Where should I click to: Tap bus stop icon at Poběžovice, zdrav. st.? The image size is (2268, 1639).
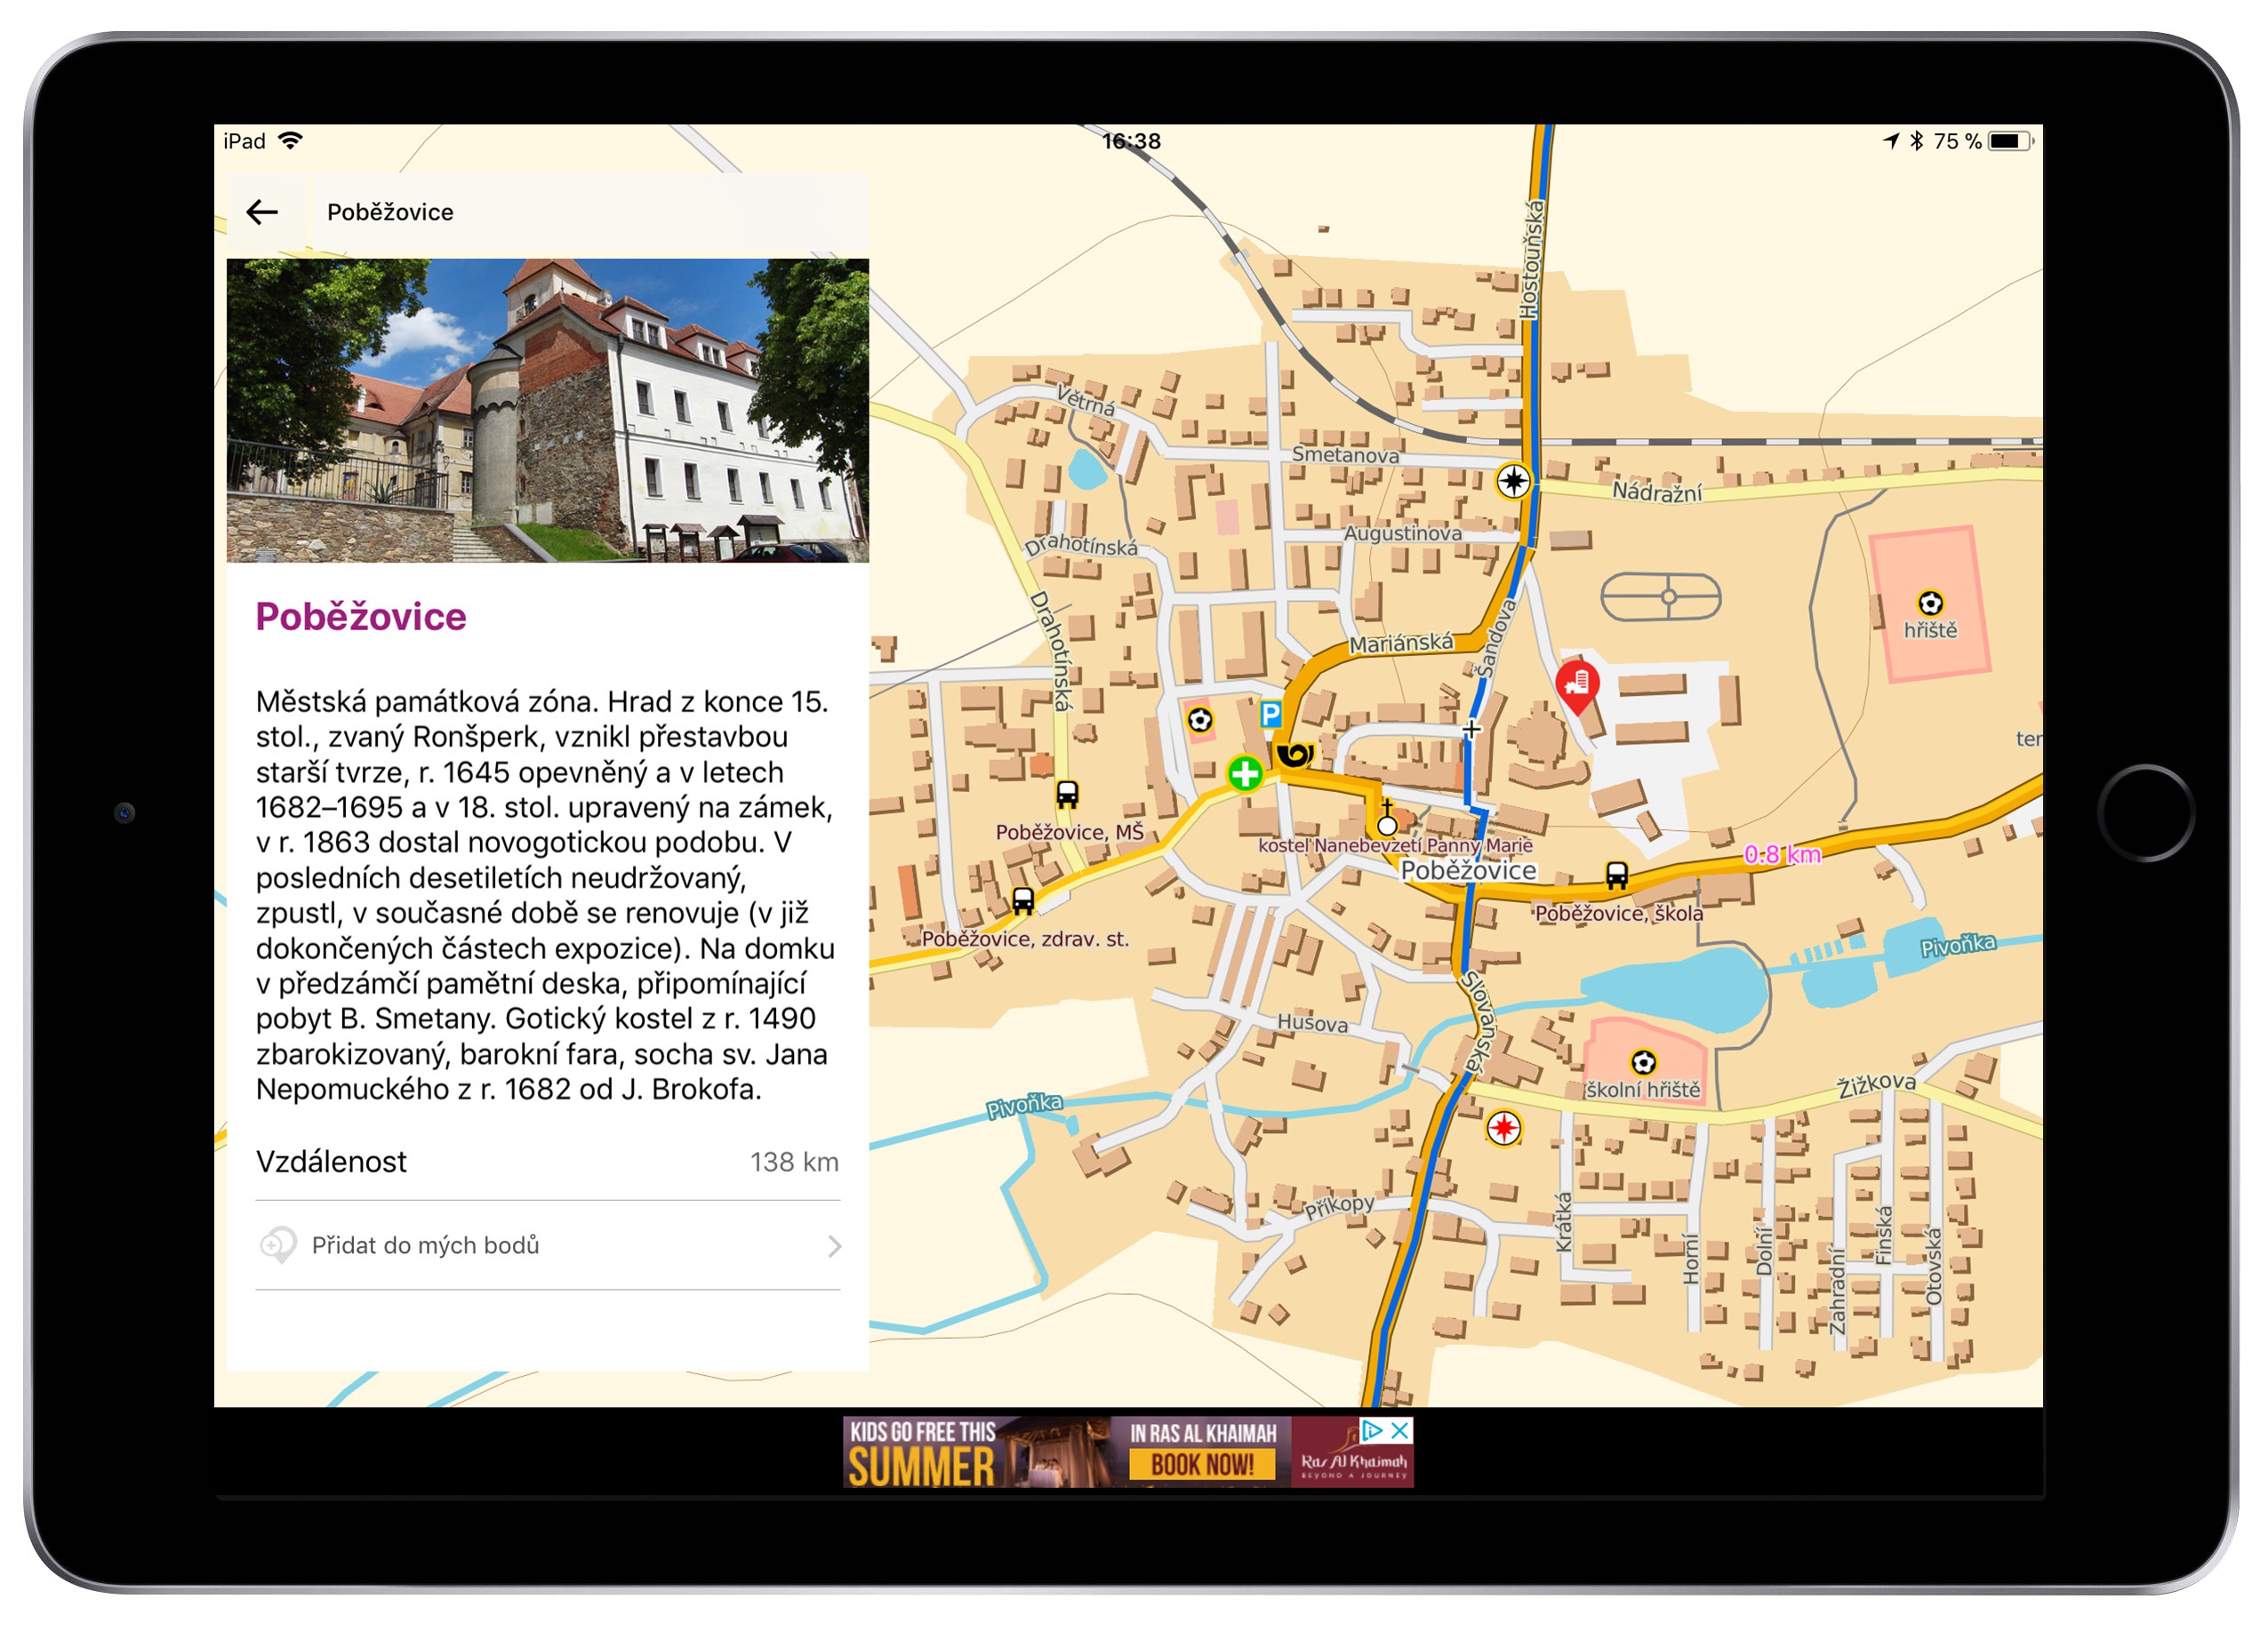[x=1022, y=901]
